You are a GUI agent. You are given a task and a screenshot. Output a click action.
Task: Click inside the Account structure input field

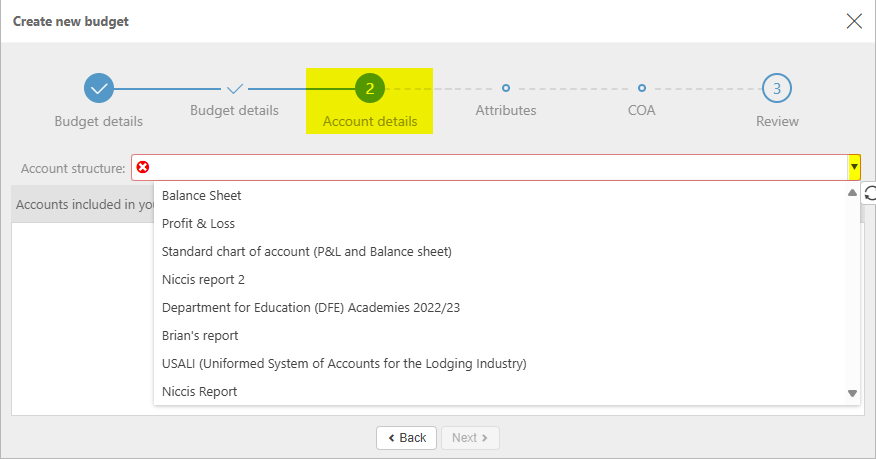[490, 167]
